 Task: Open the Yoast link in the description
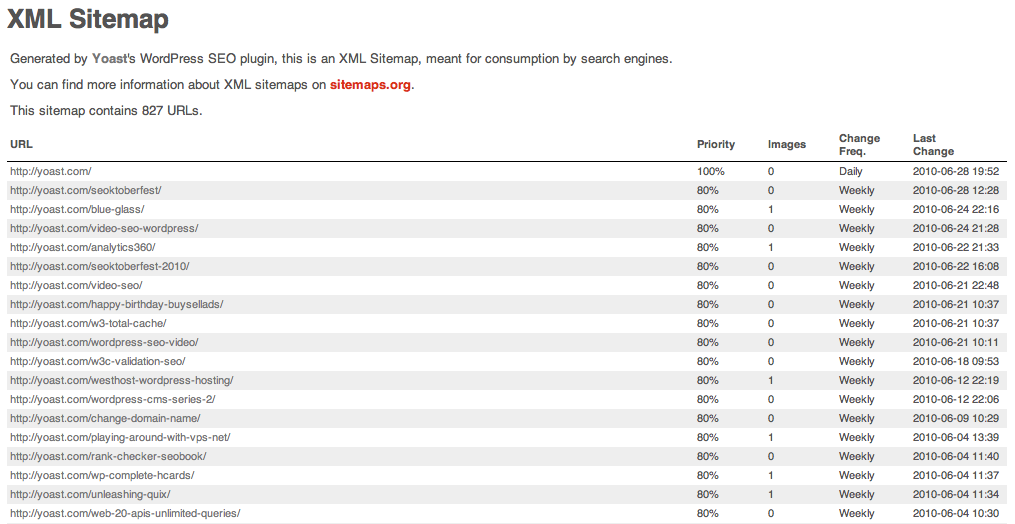109,59
